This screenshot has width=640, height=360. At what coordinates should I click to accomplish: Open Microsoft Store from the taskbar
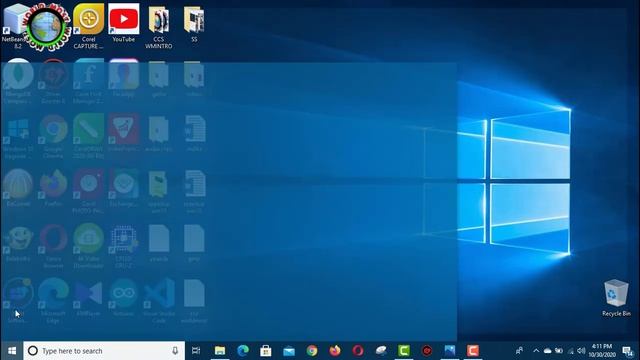[x=266, y=351]
